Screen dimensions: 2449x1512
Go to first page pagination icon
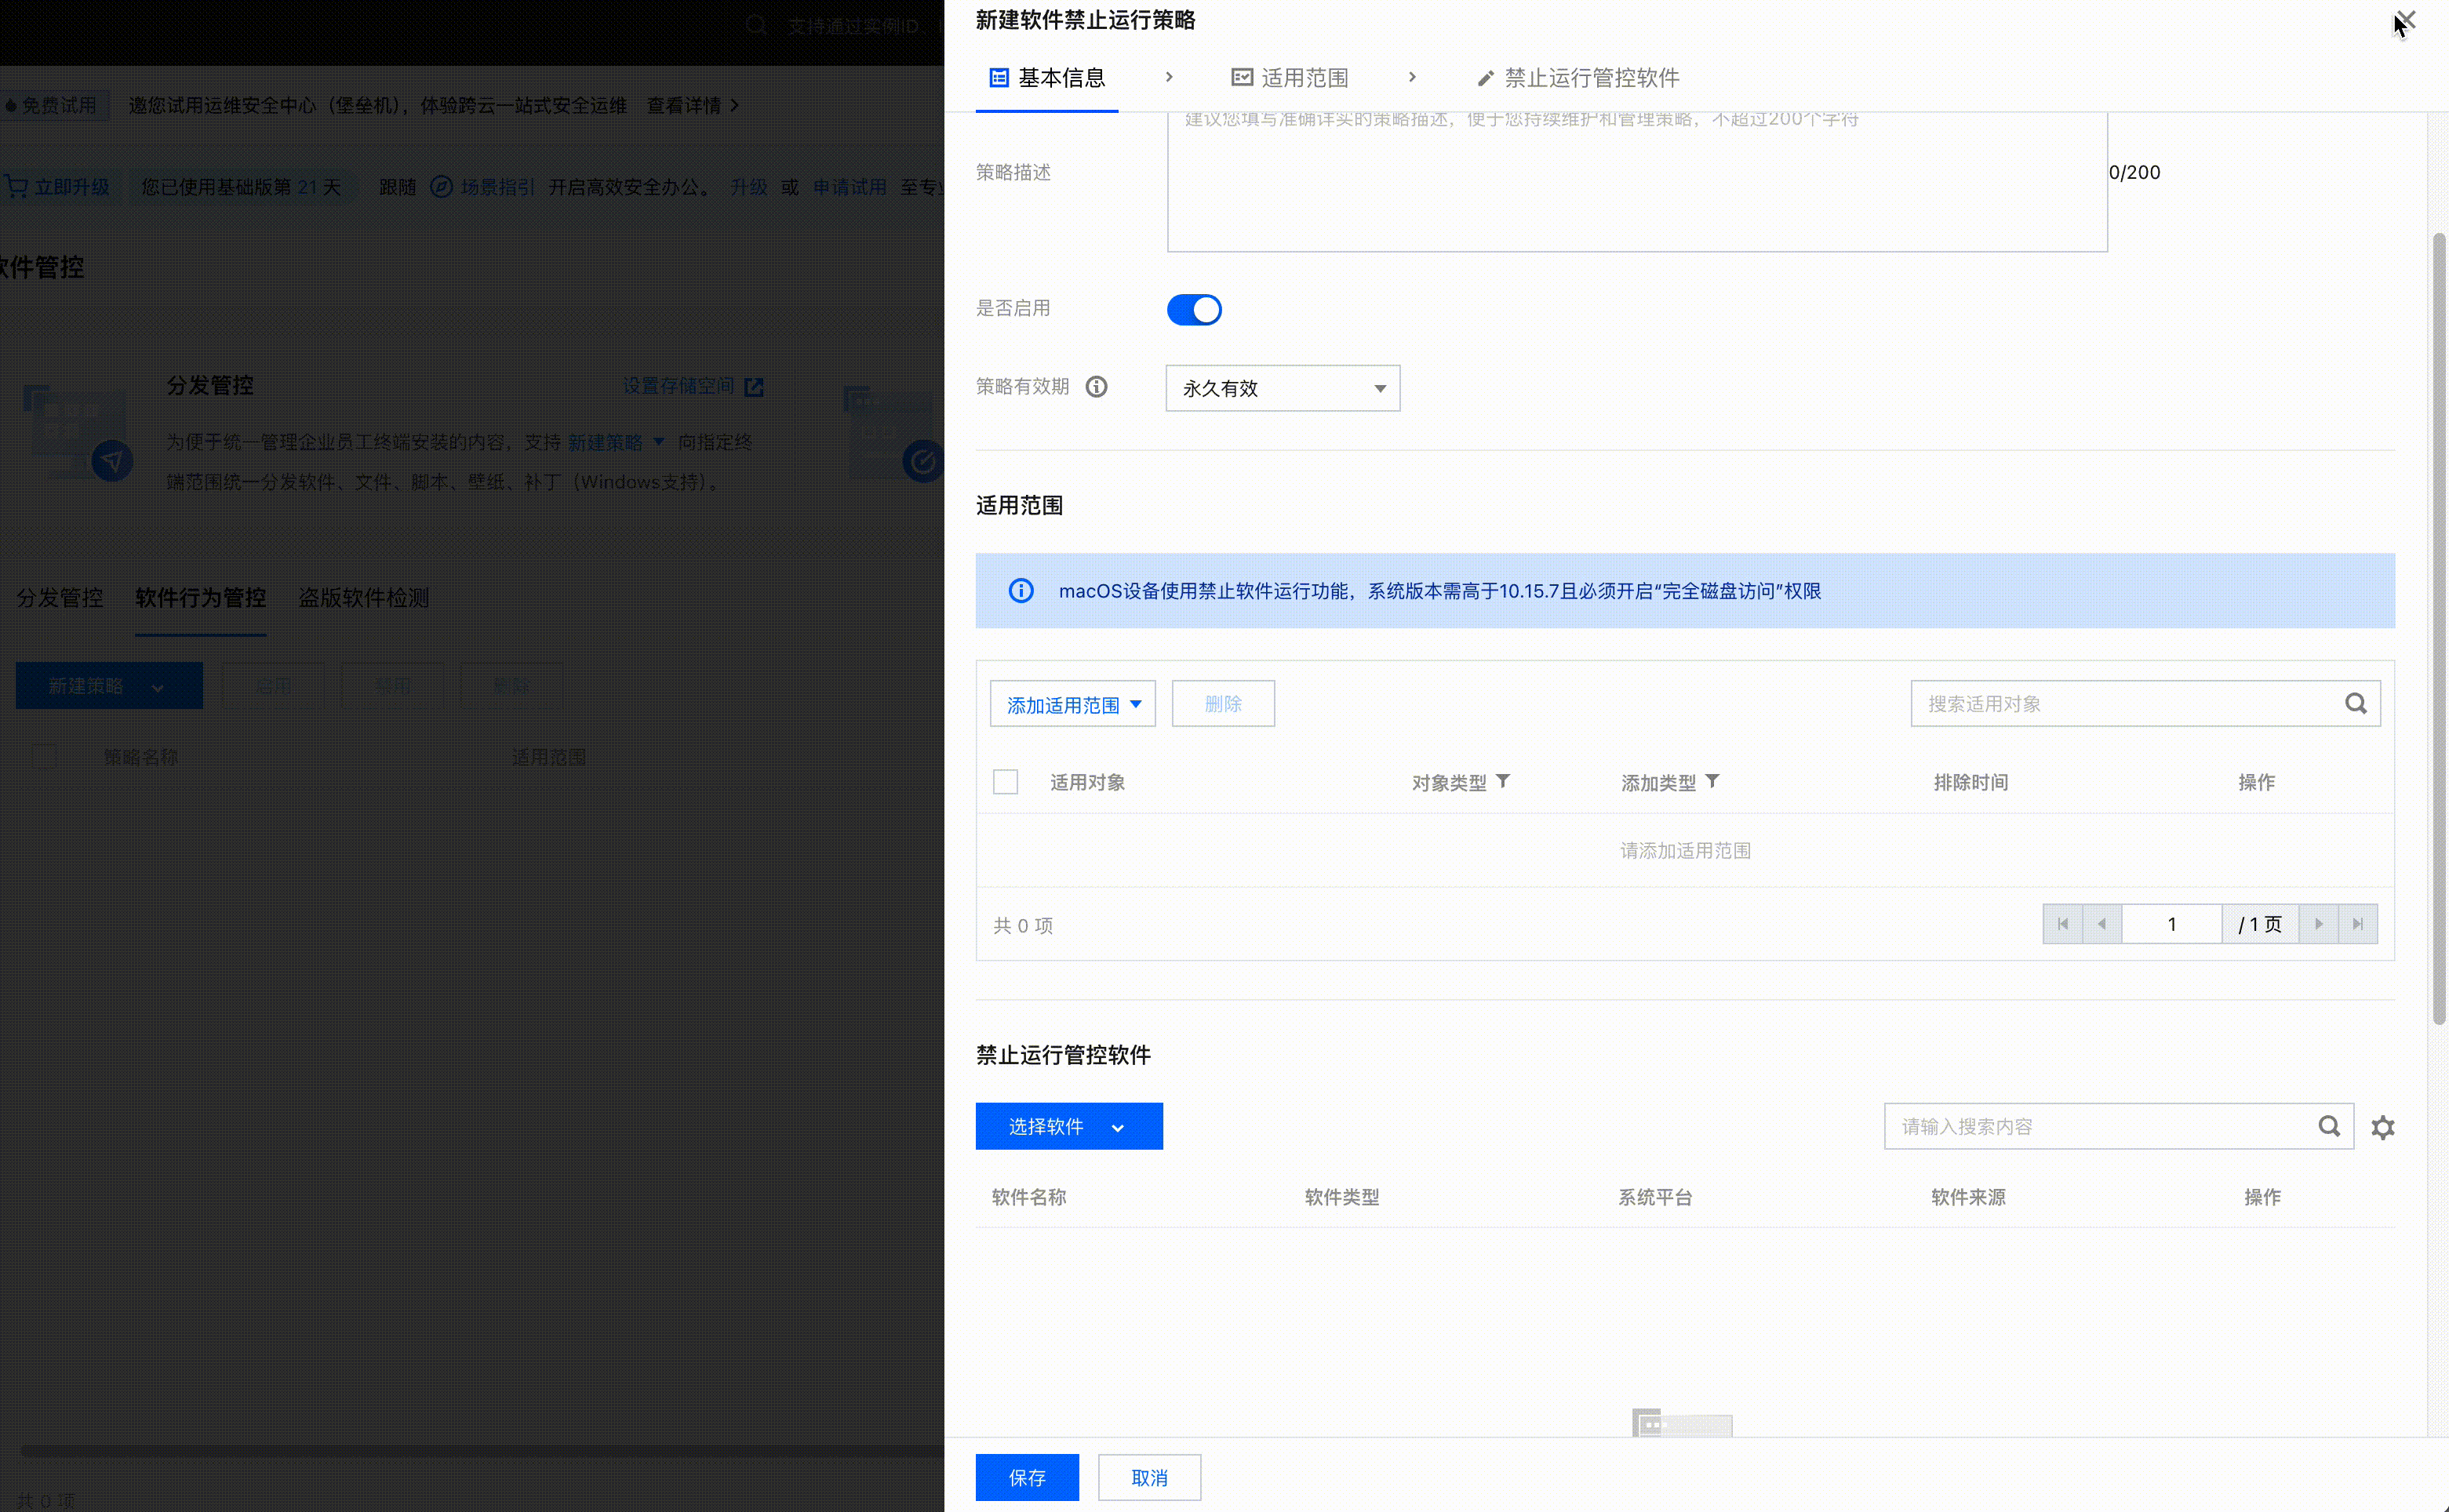(x=2062, y=924)
